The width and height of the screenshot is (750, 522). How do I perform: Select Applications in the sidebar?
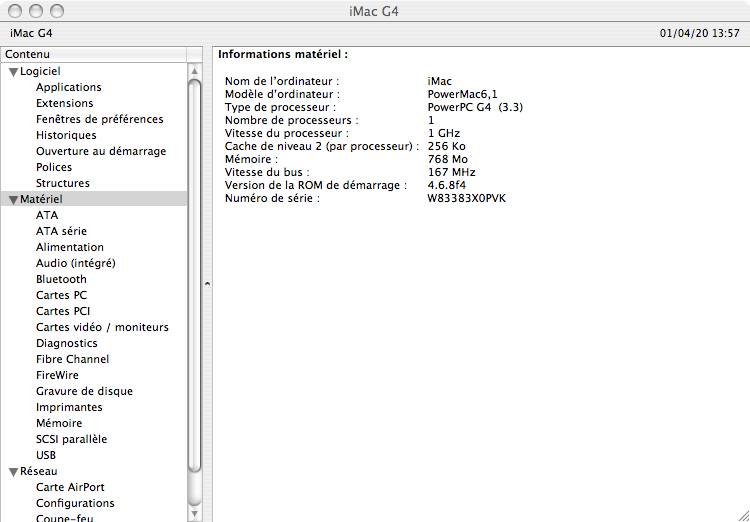[x=68, y=87]
